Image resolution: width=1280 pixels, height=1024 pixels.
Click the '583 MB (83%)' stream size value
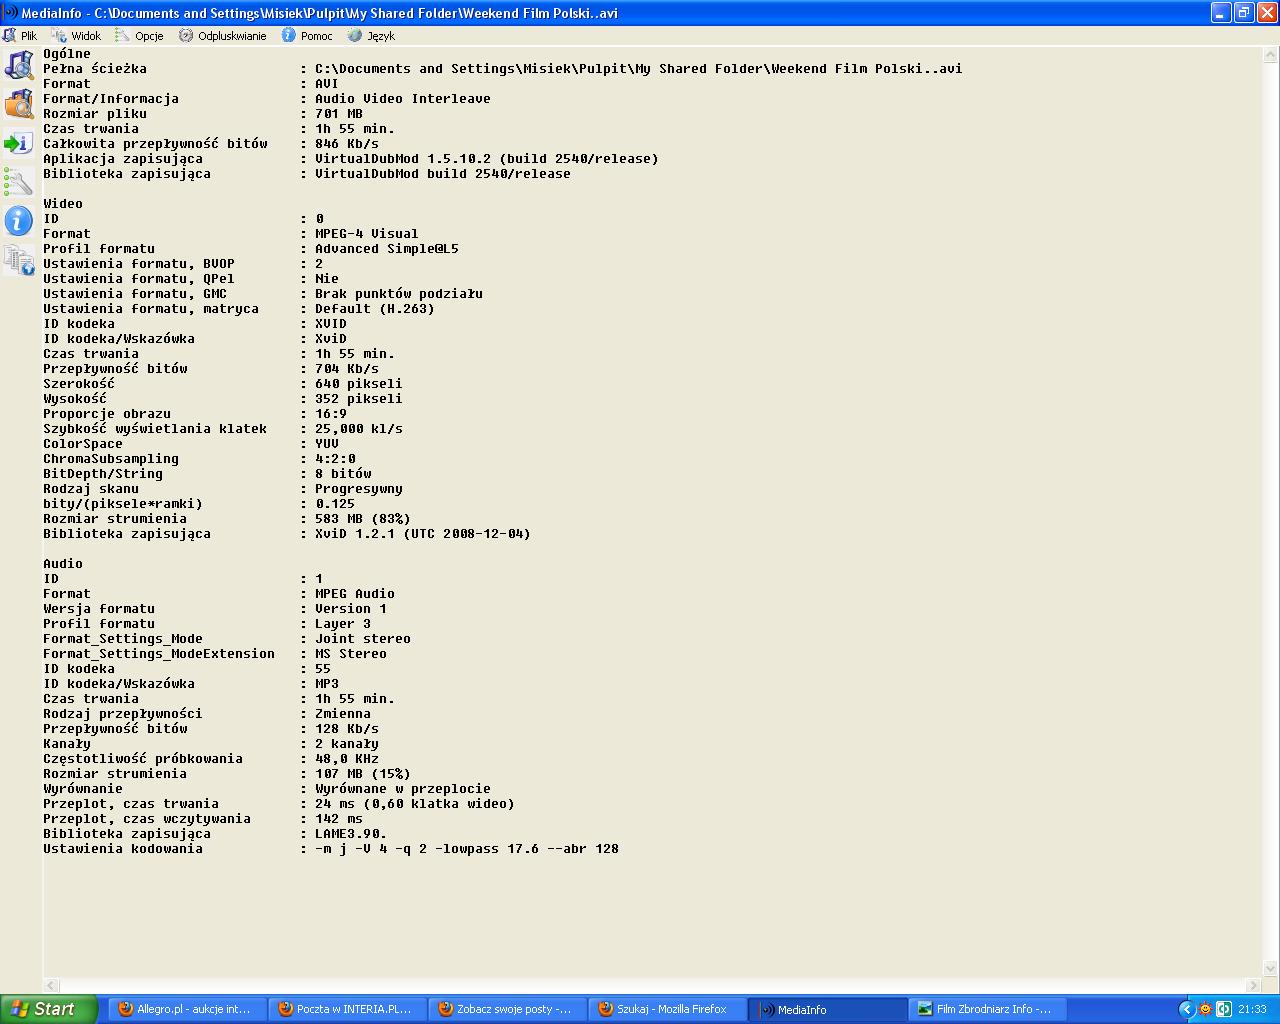point(363,519)
